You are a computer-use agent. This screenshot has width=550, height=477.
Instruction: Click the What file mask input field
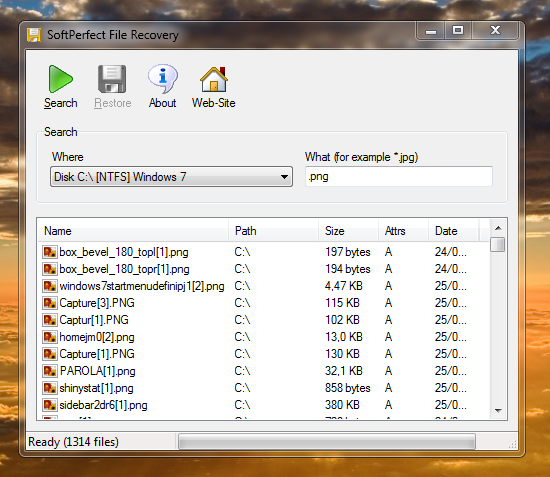tap(399, 176)
